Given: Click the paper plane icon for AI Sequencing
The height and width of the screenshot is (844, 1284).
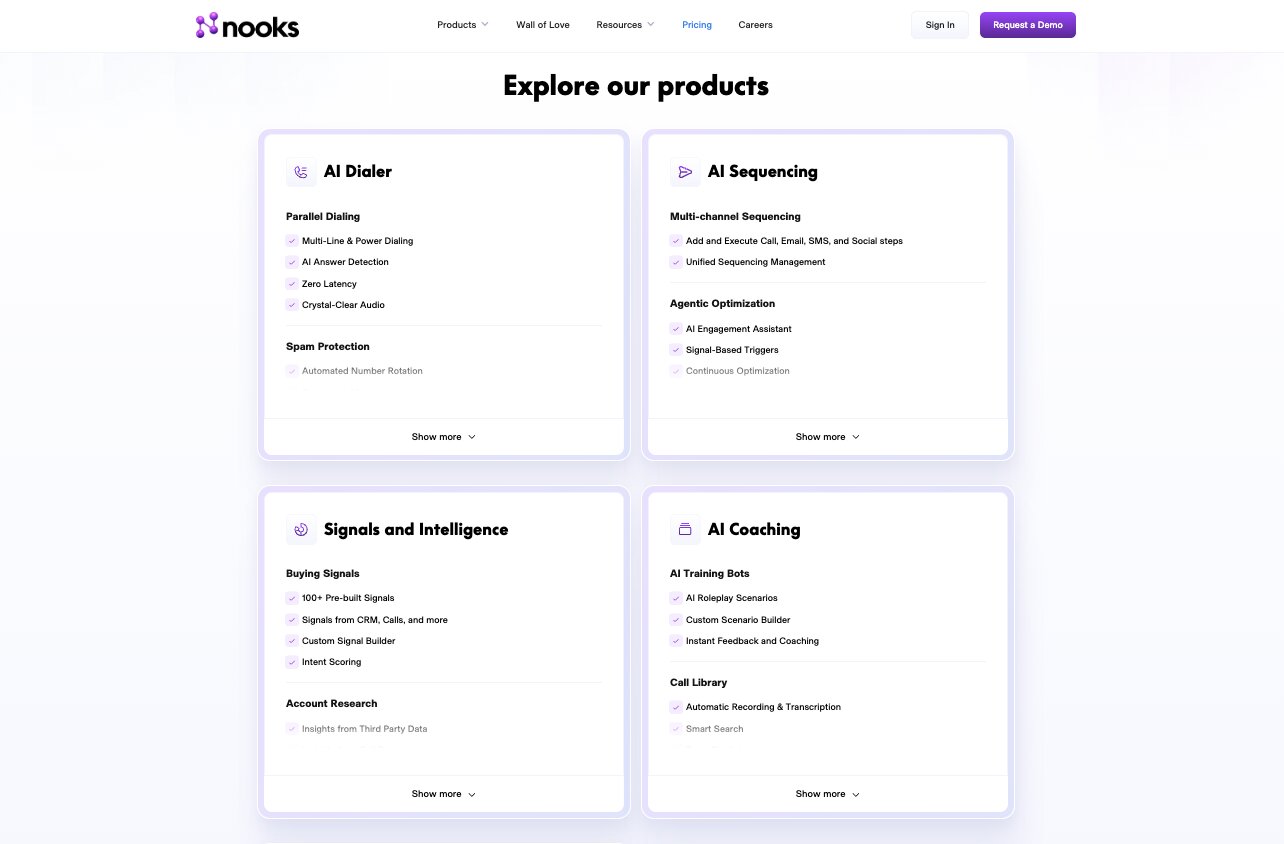Looking at the screenshot, I should 685,172.
